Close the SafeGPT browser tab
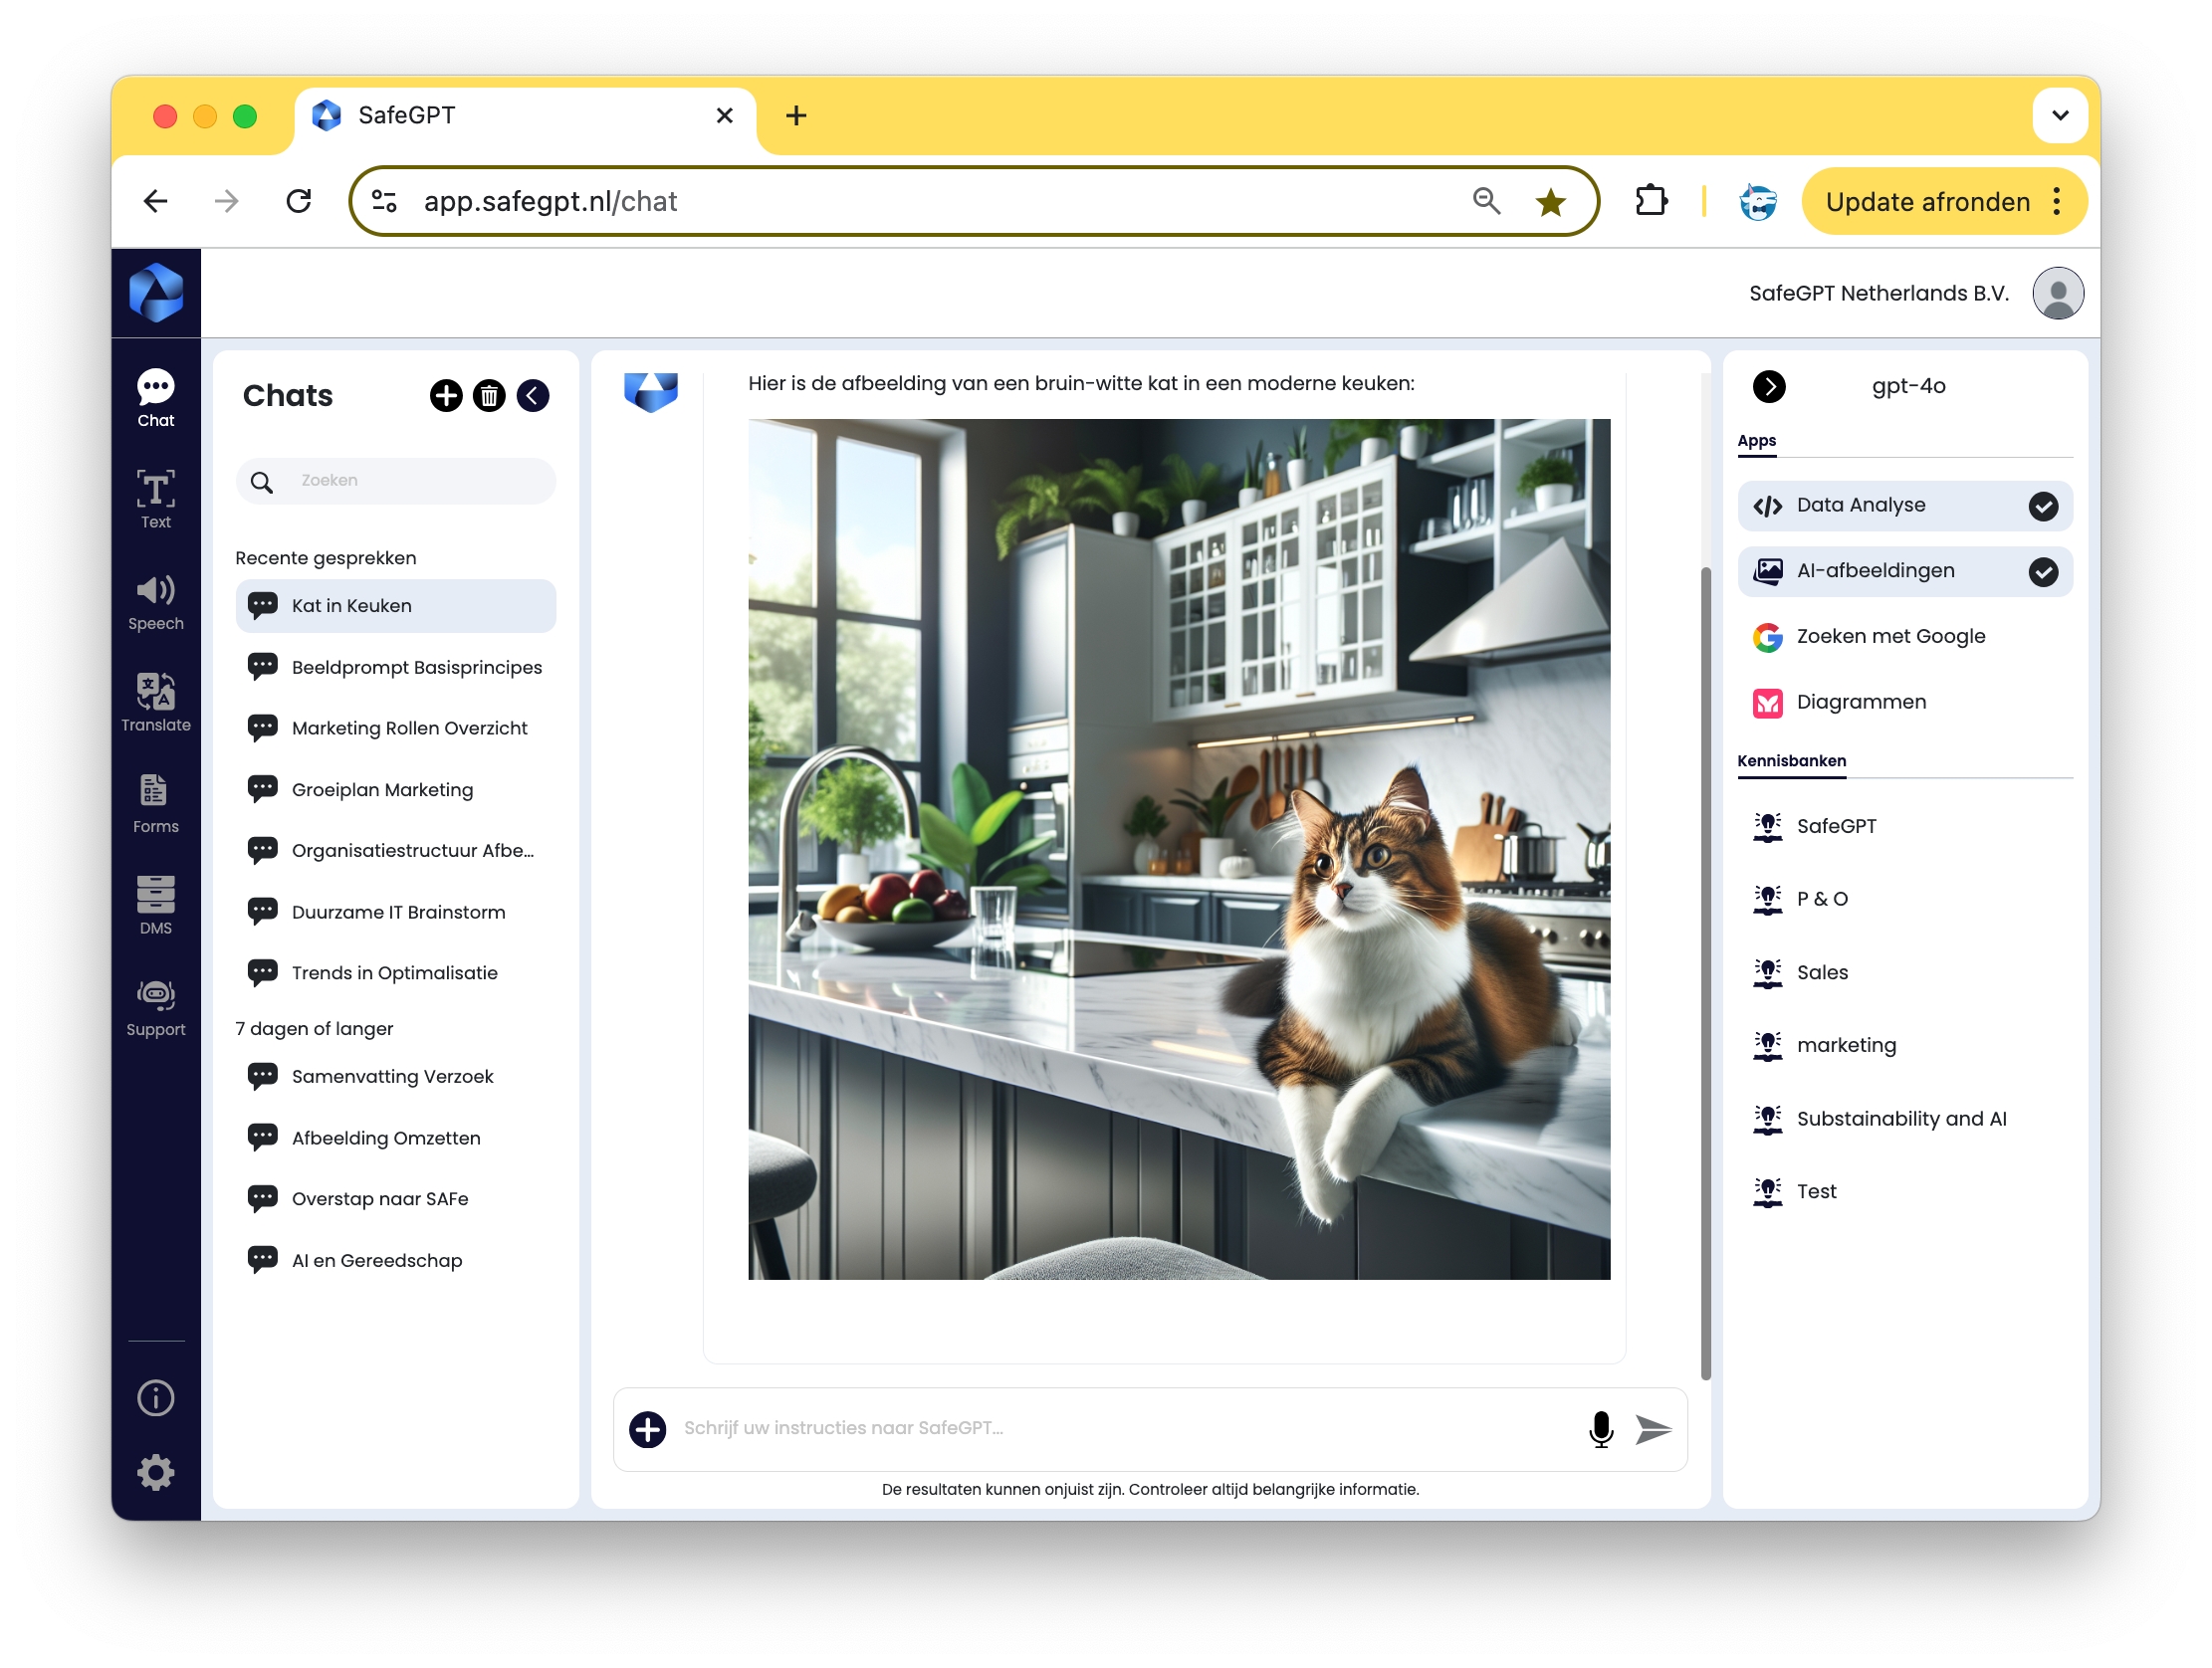This screenshot has width=2212, height=1668. pos(725,116)
